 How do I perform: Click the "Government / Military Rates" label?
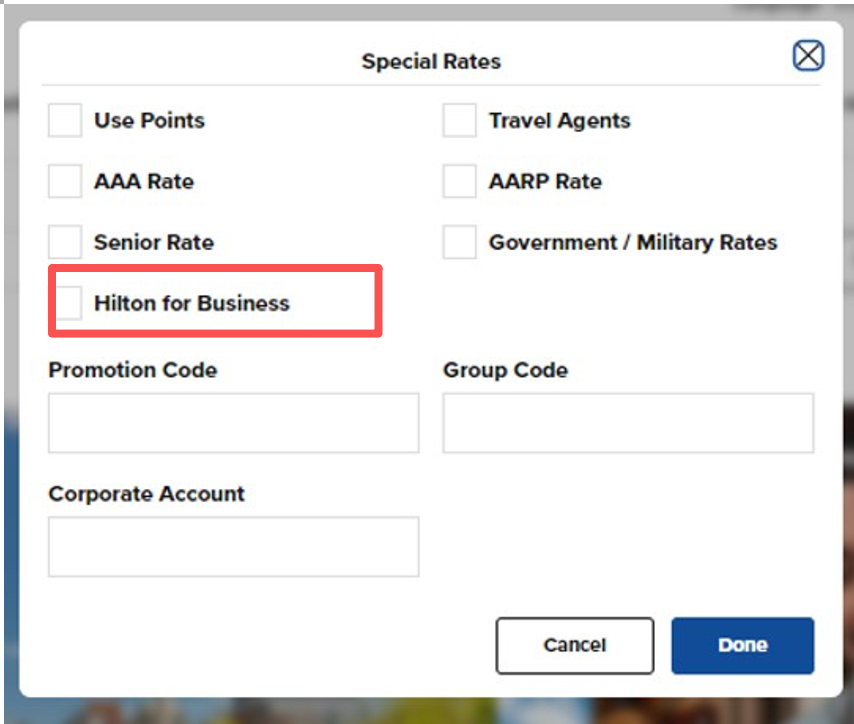[633, 242]
